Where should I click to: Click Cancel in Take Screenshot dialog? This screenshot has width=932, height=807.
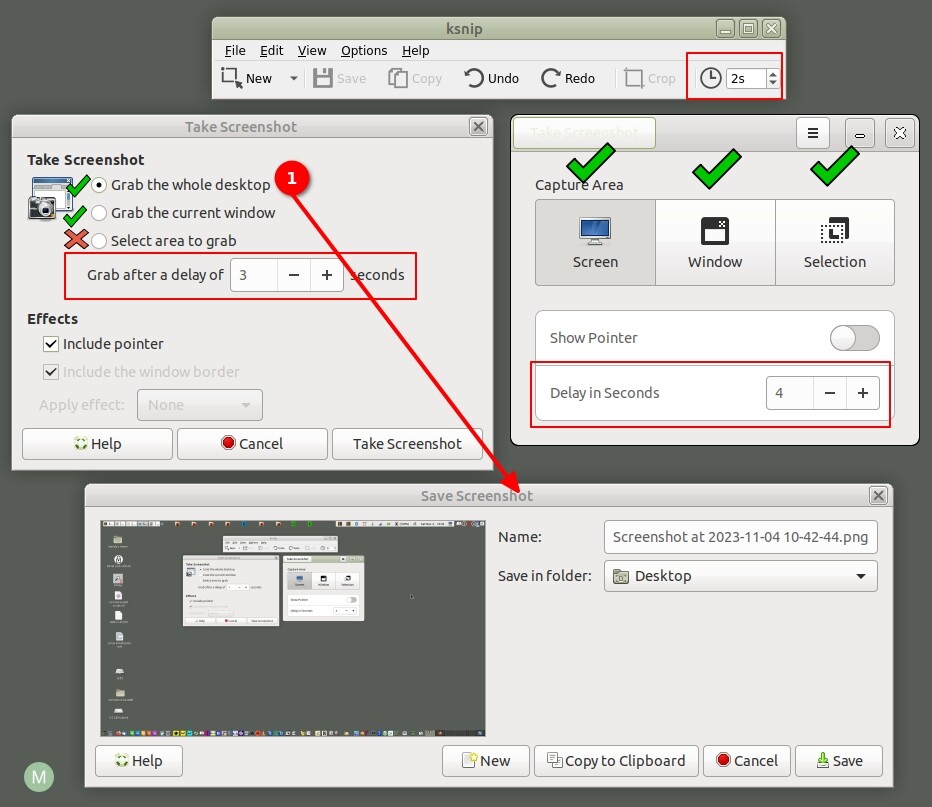(x=252, y=444)
